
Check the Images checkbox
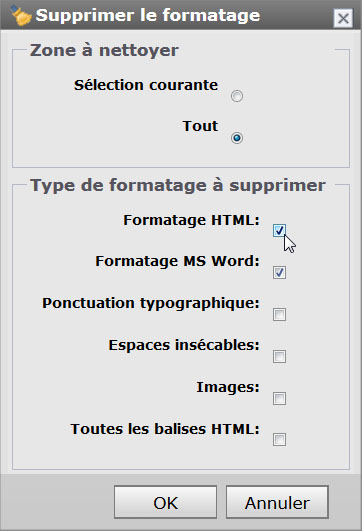[x=279, y=399]
